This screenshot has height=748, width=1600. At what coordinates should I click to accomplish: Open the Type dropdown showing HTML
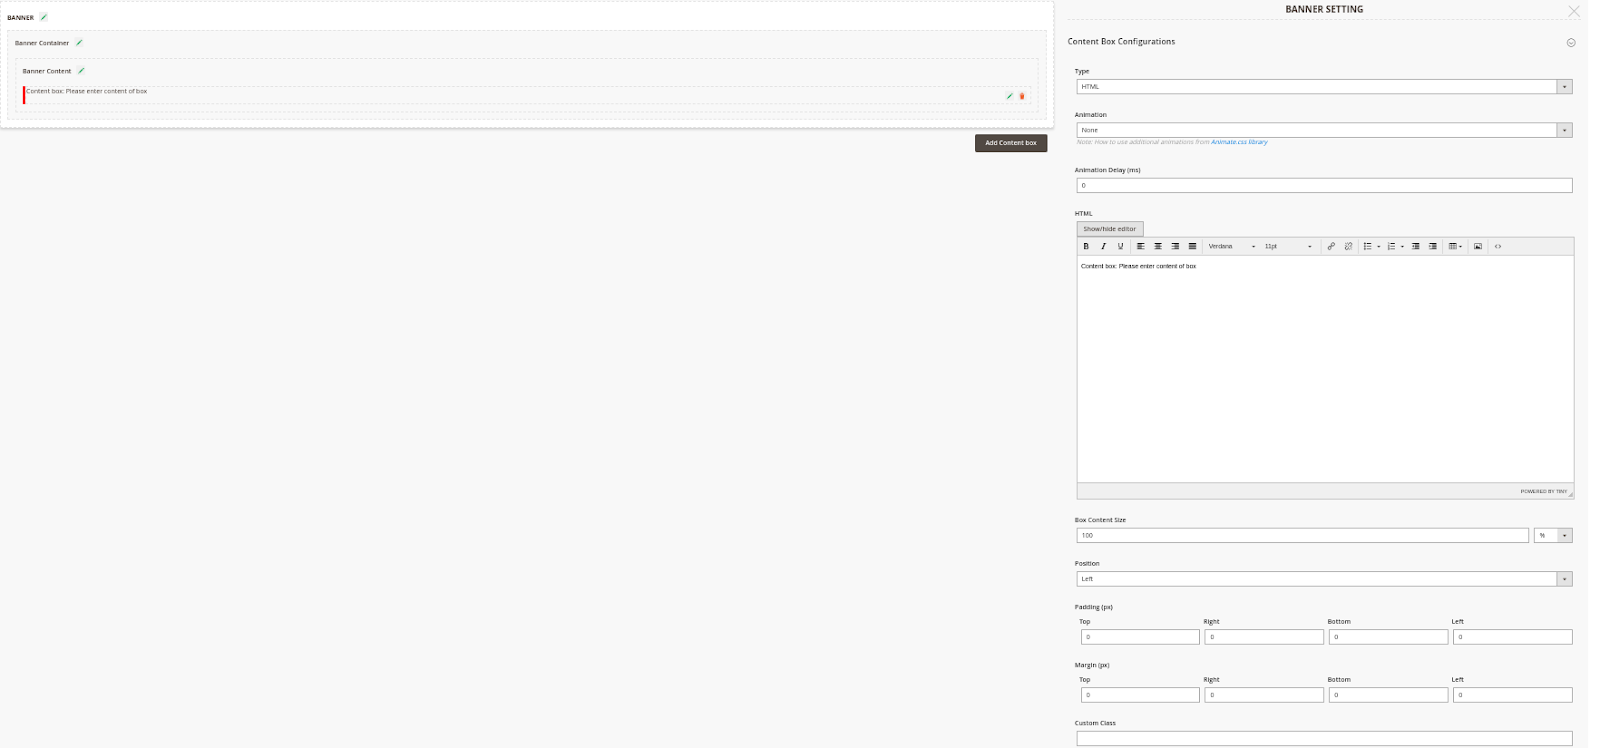pyautogui.click(x=1324, y=87)
